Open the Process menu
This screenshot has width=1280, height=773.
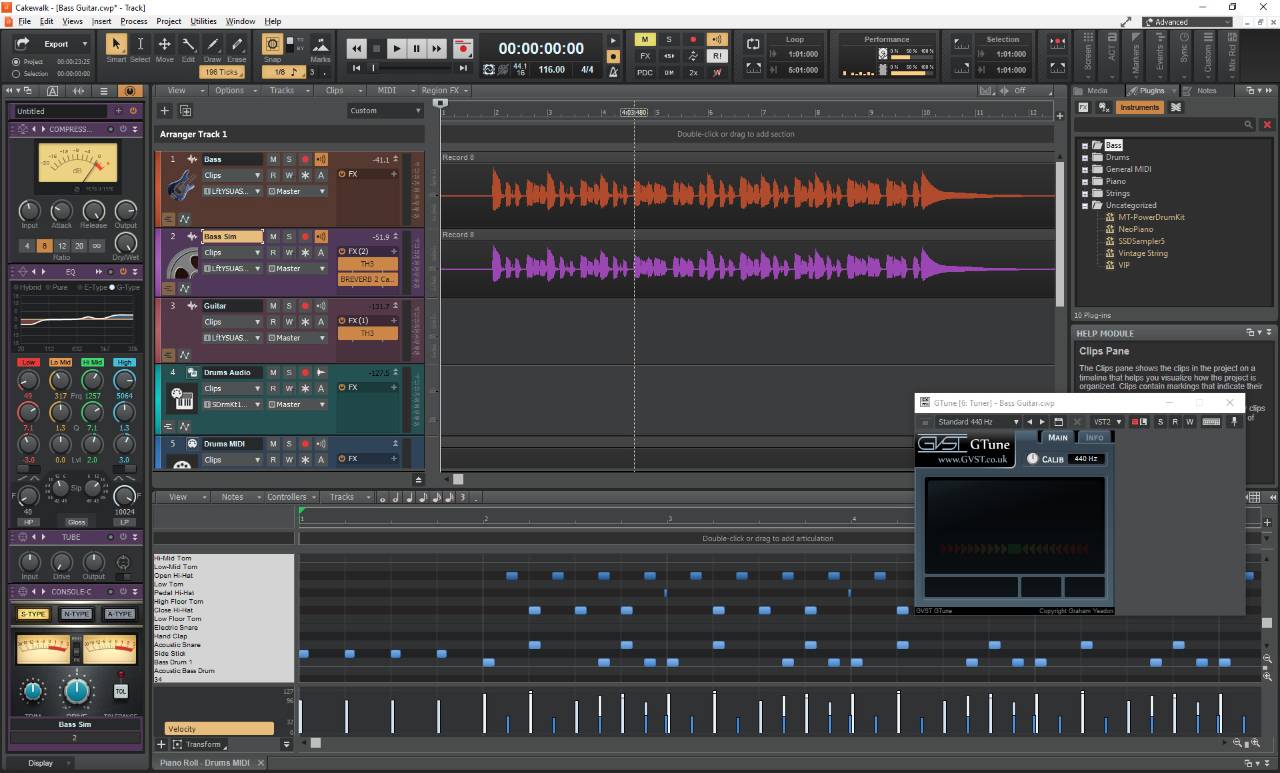coord(134,21)
